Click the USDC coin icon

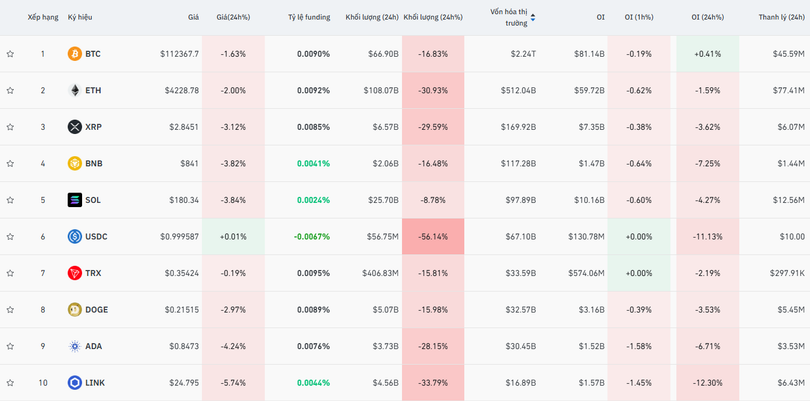click(x=74, y=237)
